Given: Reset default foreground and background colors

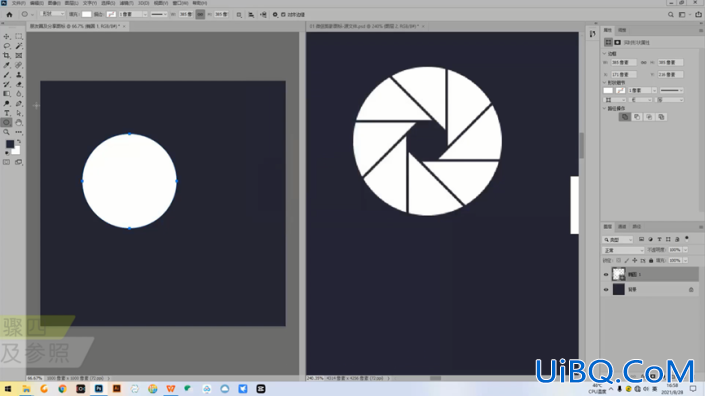Looking at the screenshot, I should 6,153.
